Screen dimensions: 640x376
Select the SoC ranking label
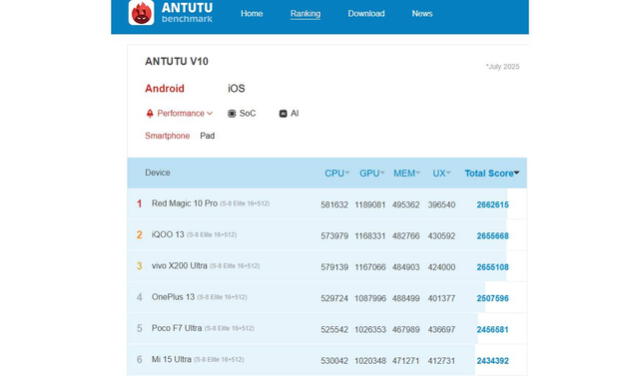point(247,113)
